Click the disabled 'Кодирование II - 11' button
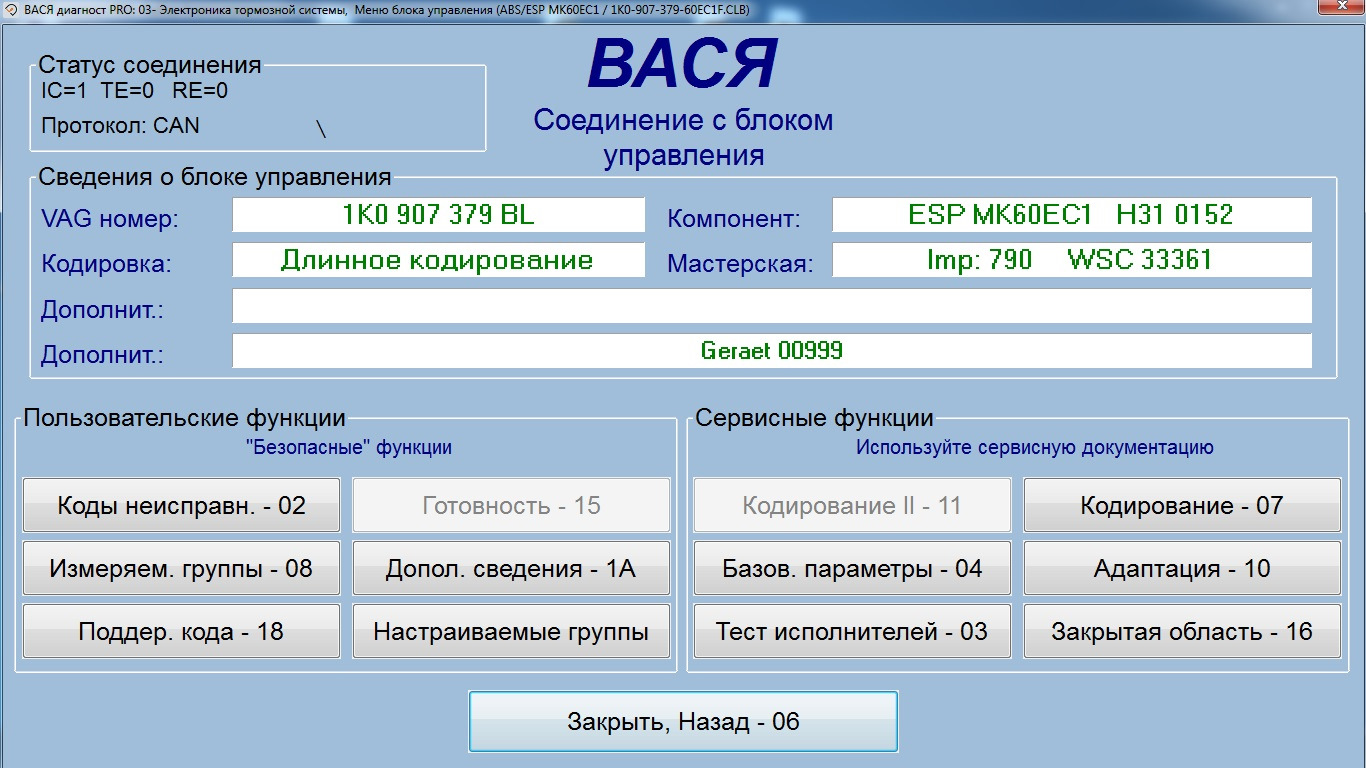 (x=852, y=505)
